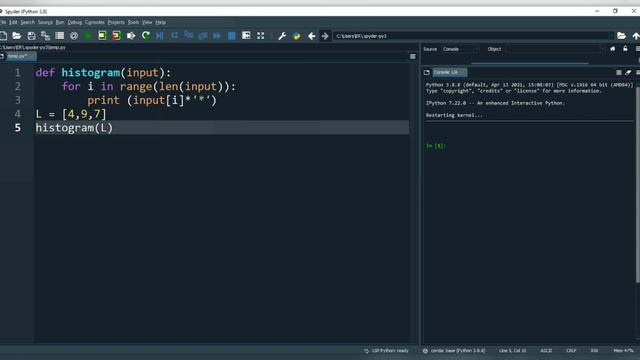
Task: Open the console tab browse button
Action: point(427,72)
